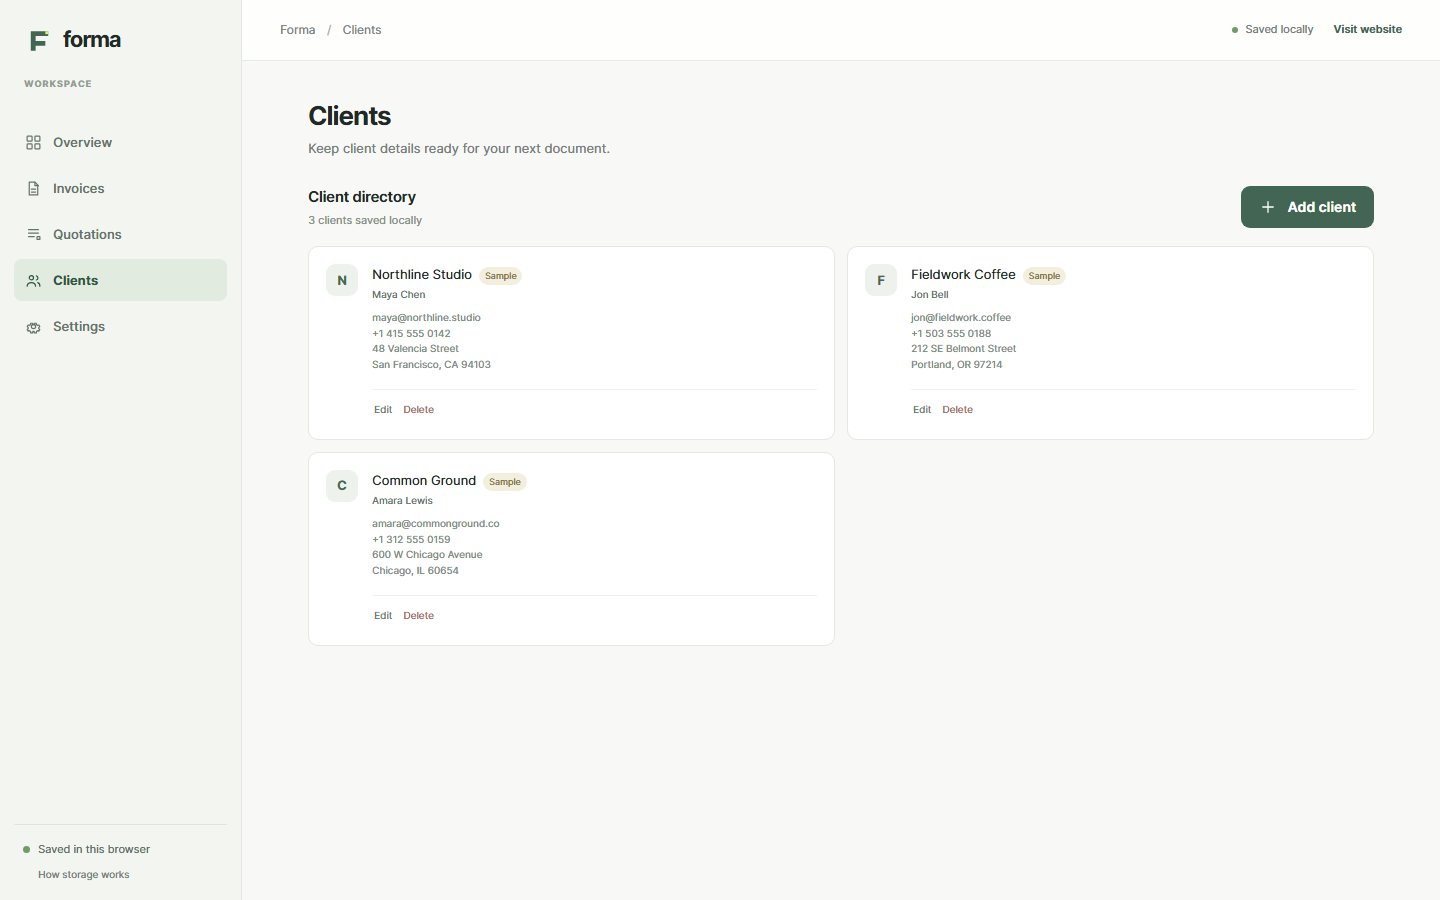The image size is (1440, 900).
Task: Click the Sample badge on Northline Studio
Action: click(501, 276)
